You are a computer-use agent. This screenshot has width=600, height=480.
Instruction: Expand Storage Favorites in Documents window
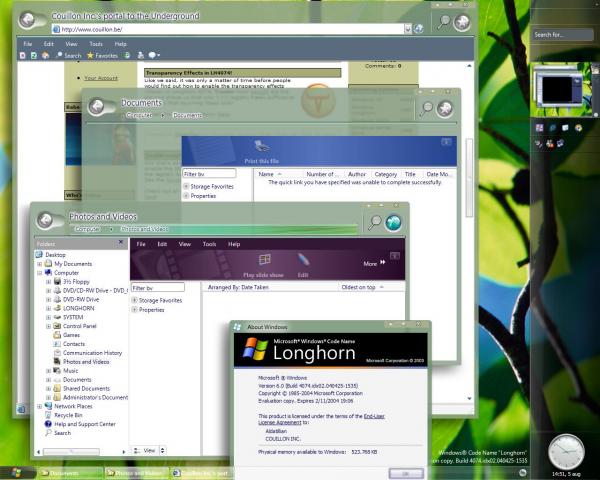click(x=186, y=186)
